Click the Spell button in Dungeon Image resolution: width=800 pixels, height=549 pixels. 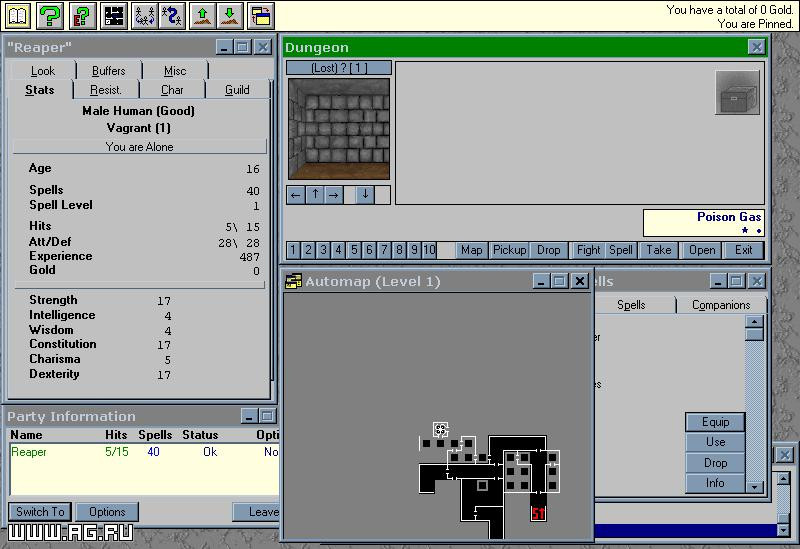(621, 250)
